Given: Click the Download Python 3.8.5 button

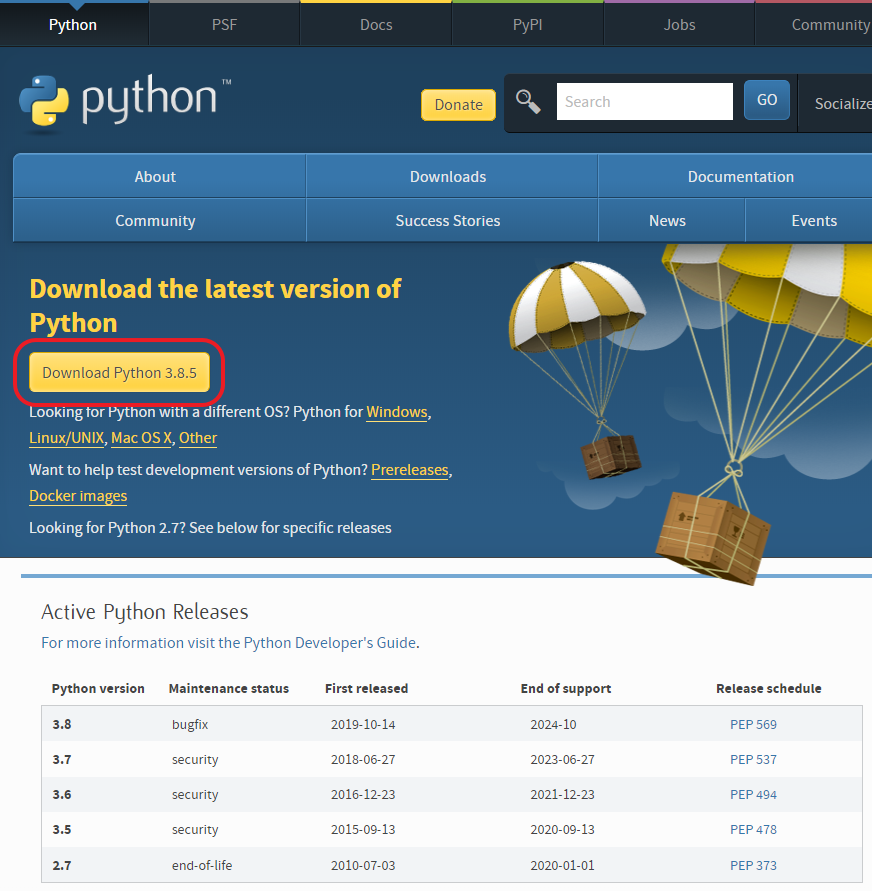Looking at the screenshot, I should 119,372.
